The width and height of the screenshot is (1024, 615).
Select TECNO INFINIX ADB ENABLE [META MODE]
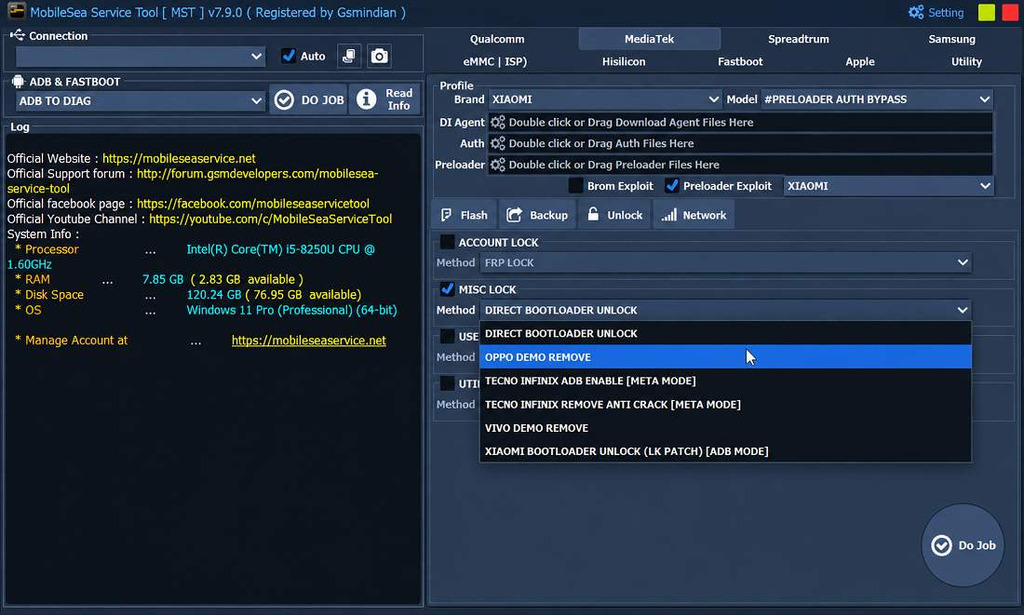coord(725,381)
